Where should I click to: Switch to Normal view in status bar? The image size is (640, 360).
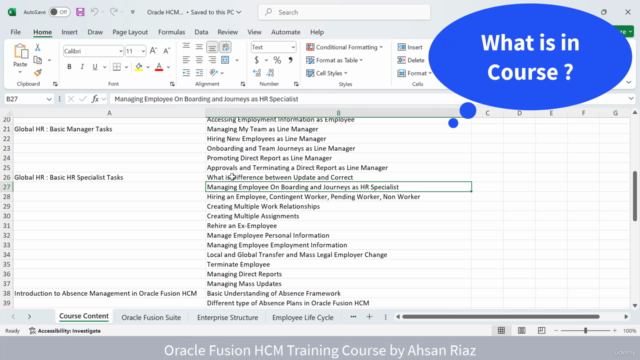[x=501, y=331]
